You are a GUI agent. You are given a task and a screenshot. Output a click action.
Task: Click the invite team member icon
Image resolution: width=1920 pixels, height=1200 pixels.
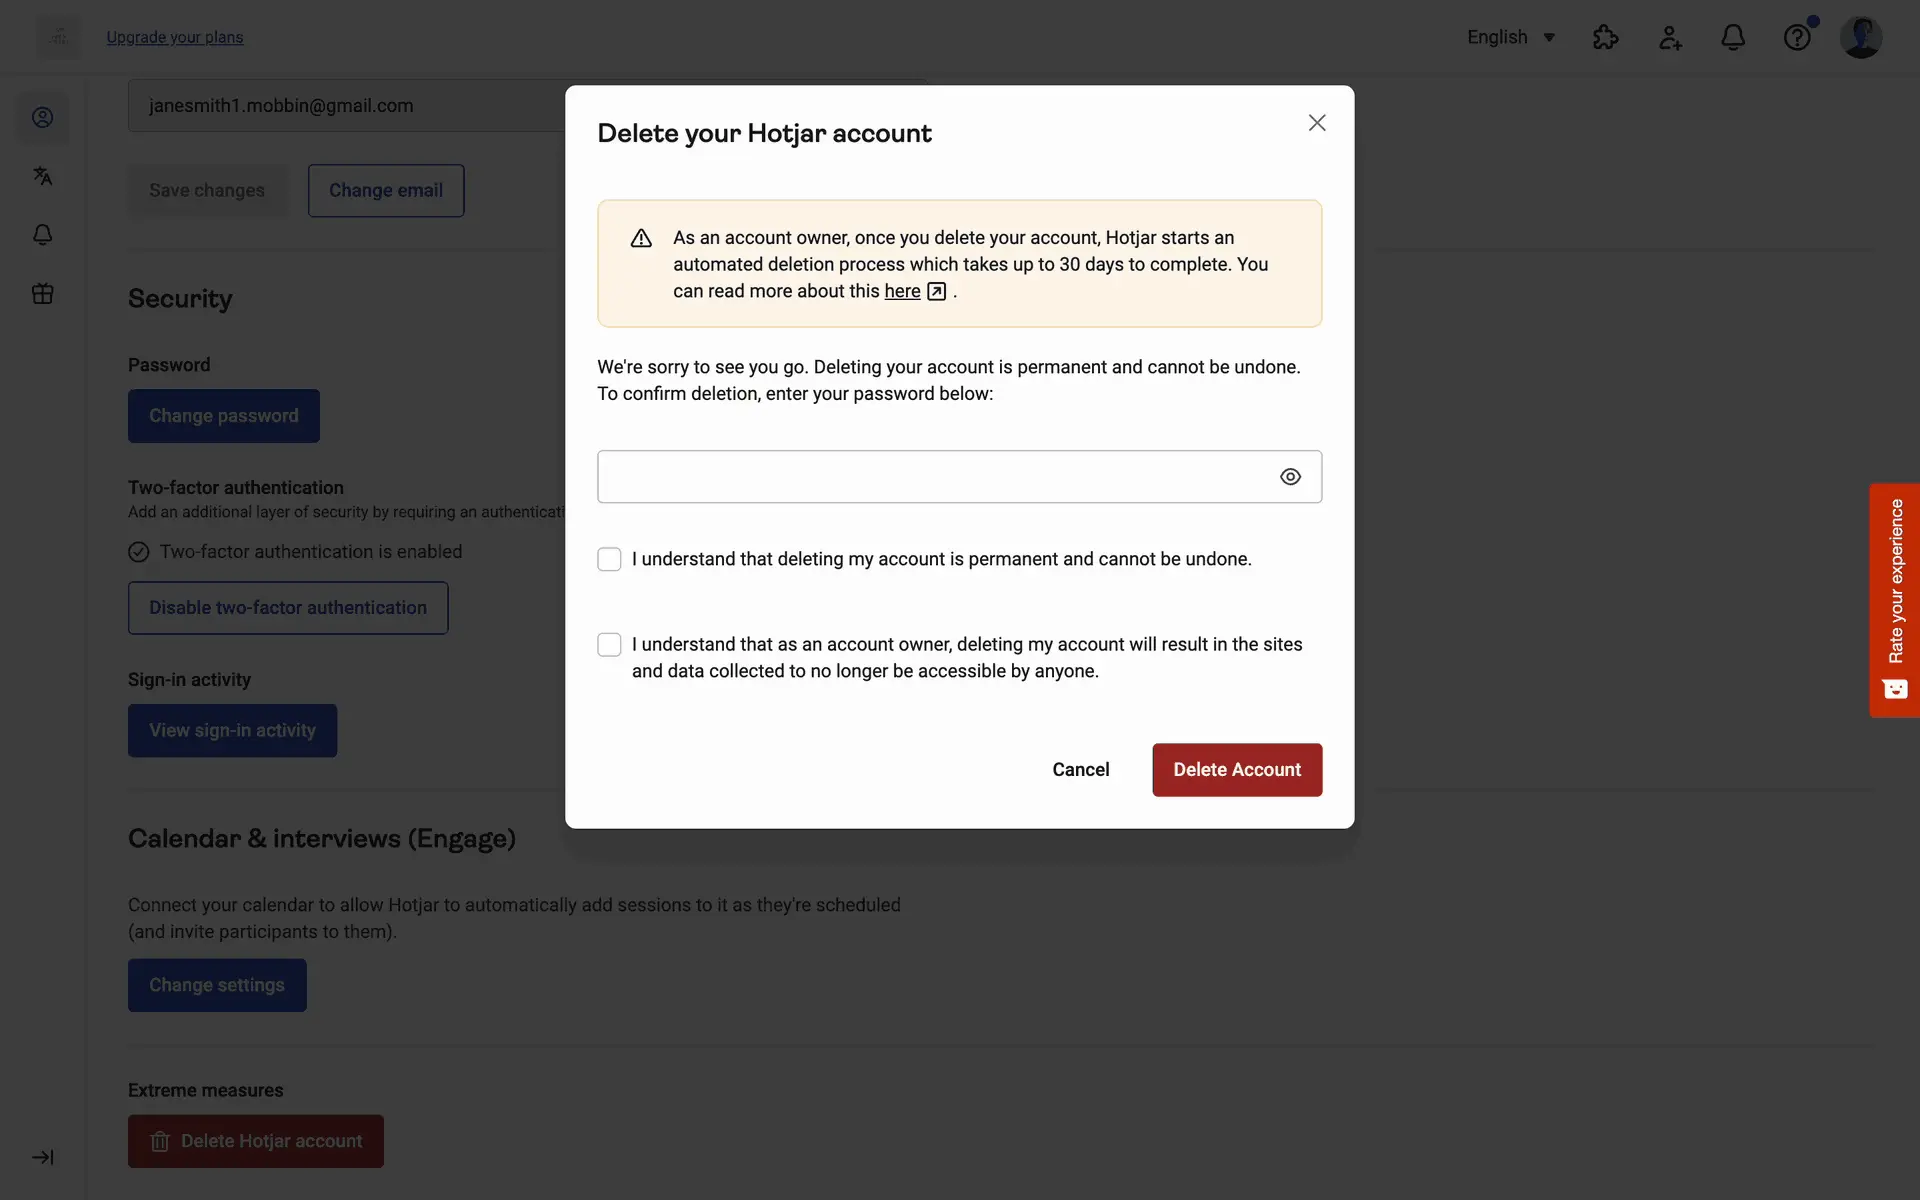pos(1669,37)
